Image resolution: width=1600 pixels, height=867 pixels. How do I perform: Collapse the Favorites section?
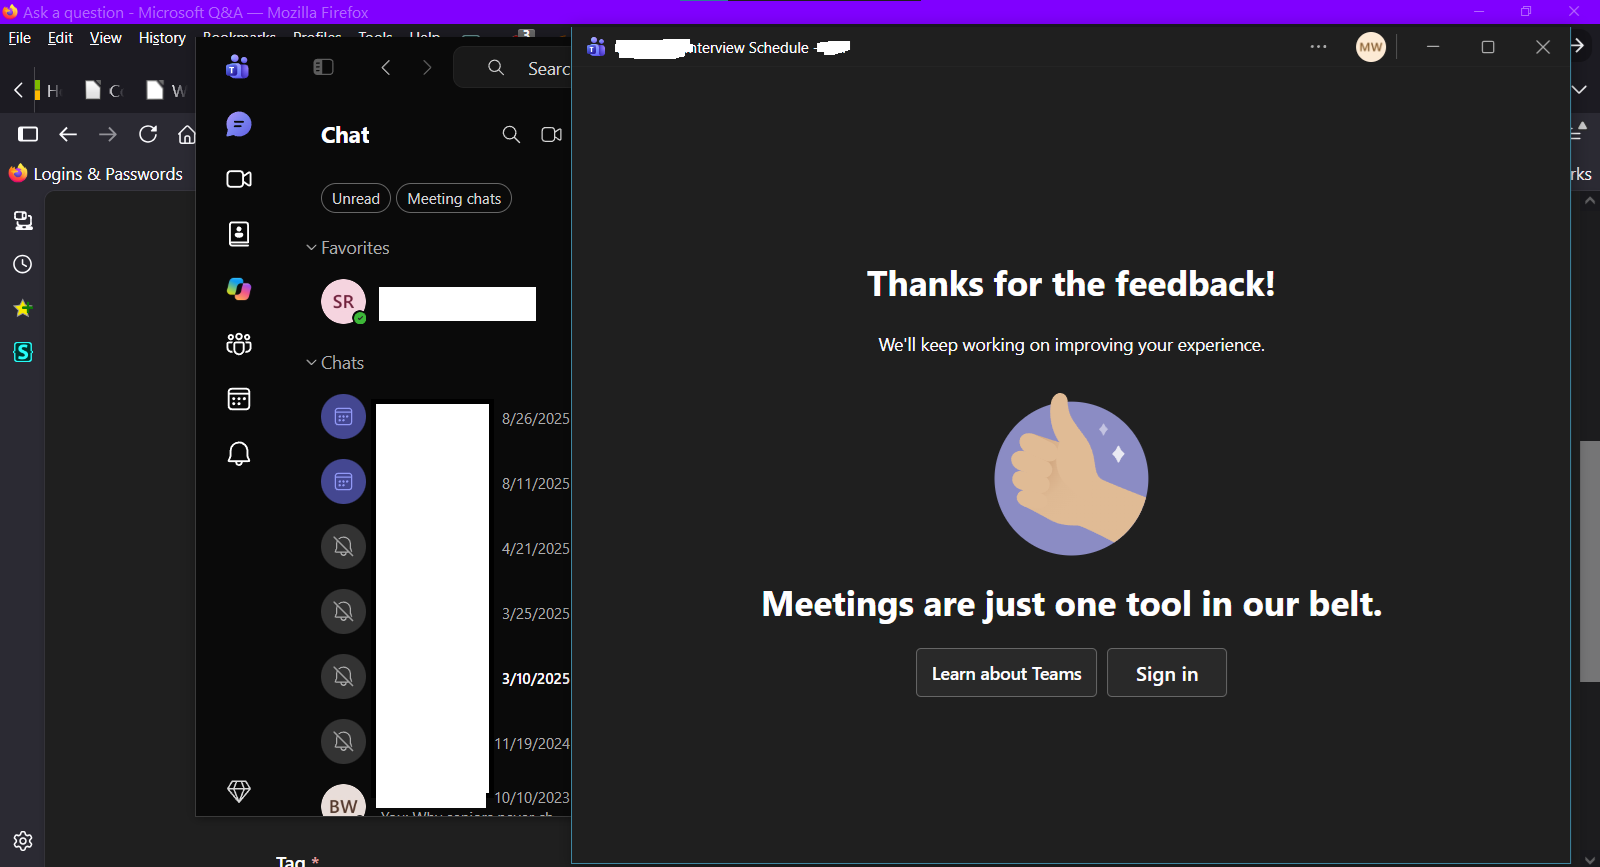pyautogui.click(x=347, y=248)
